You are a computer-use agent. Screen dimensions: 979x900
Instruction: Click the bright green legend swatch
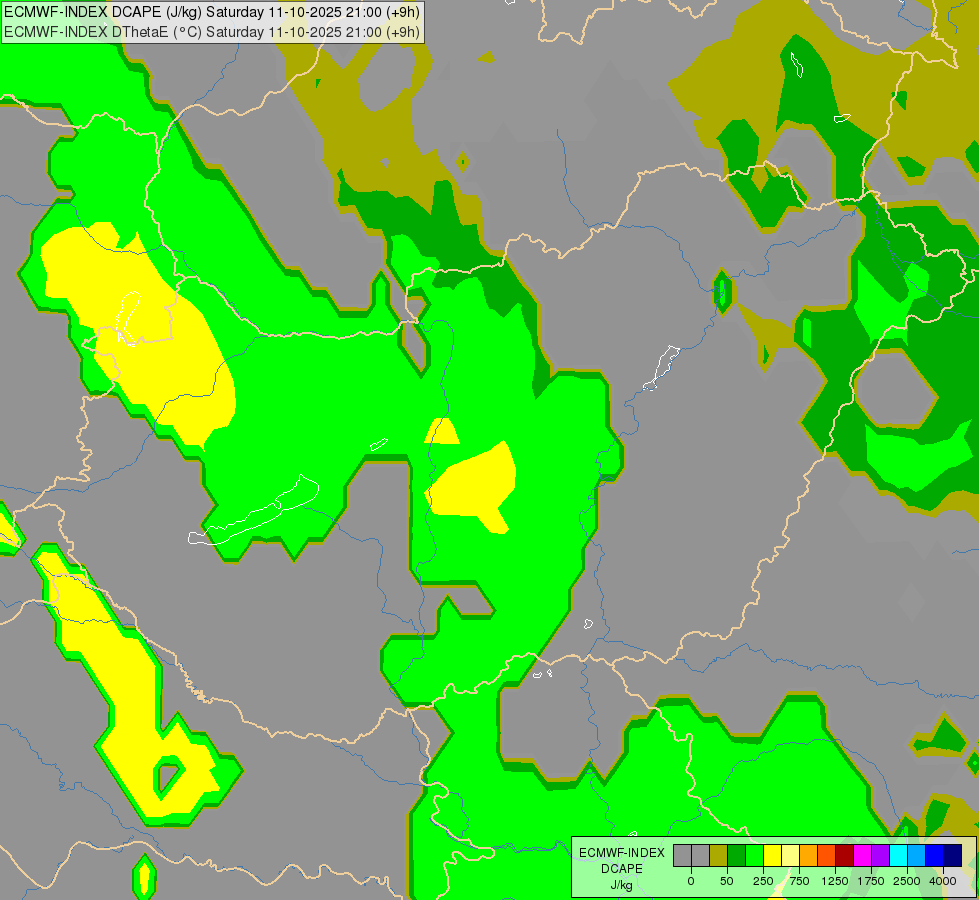(x=755, y=855)
